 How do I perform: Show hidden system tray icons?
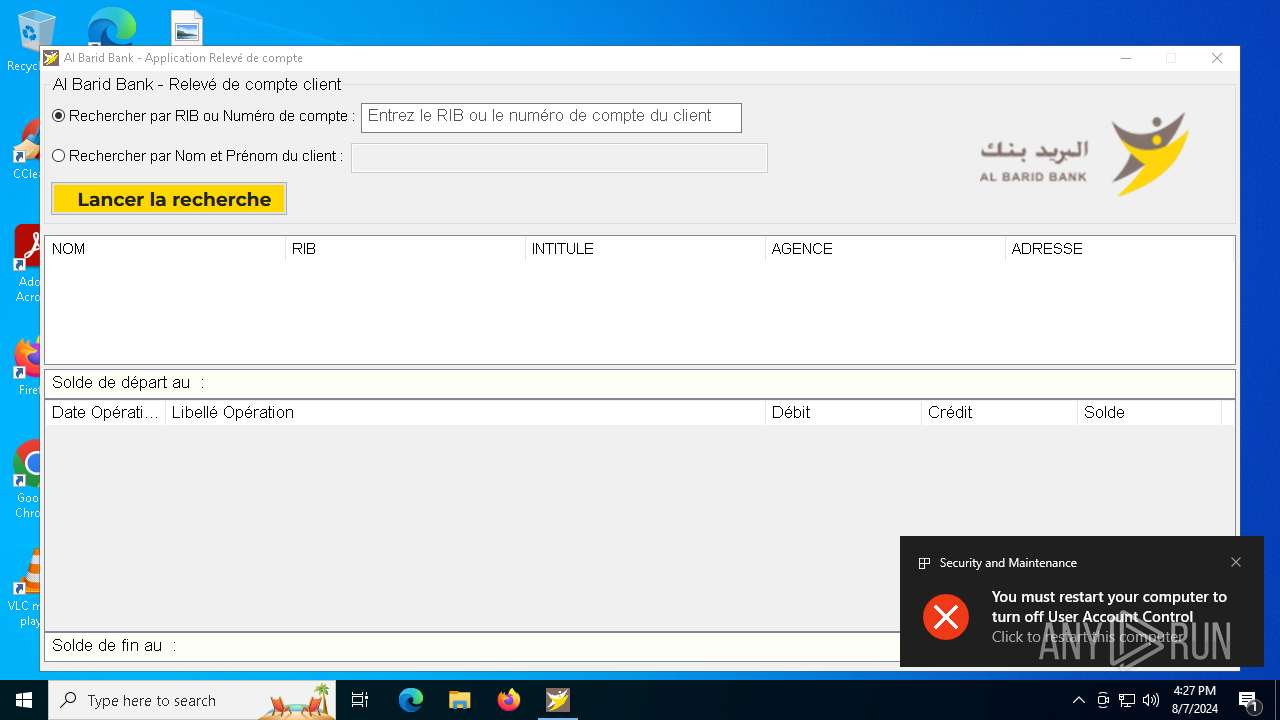click(1078, 700)
